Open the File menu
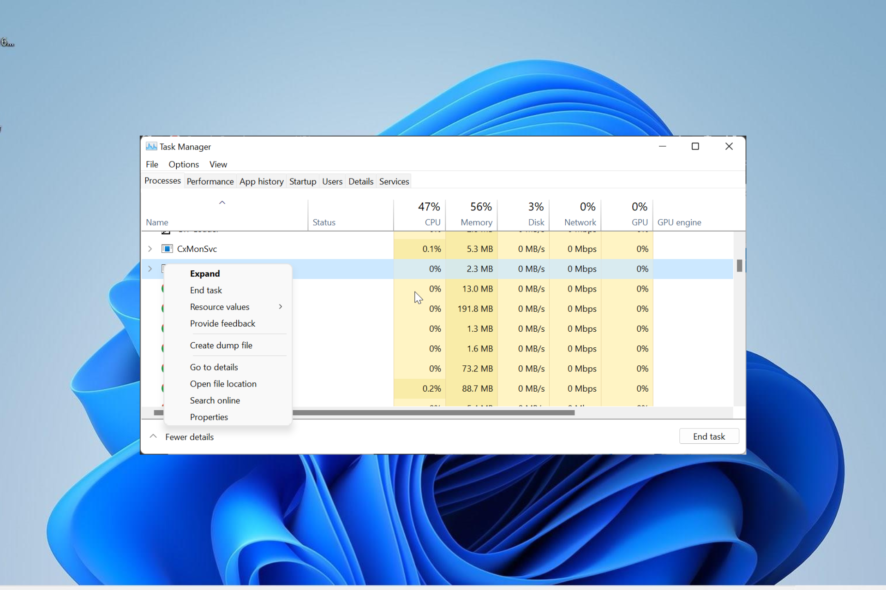Viewport: 886px width, 590px height. pyautogui.click(x=151, y=164)
